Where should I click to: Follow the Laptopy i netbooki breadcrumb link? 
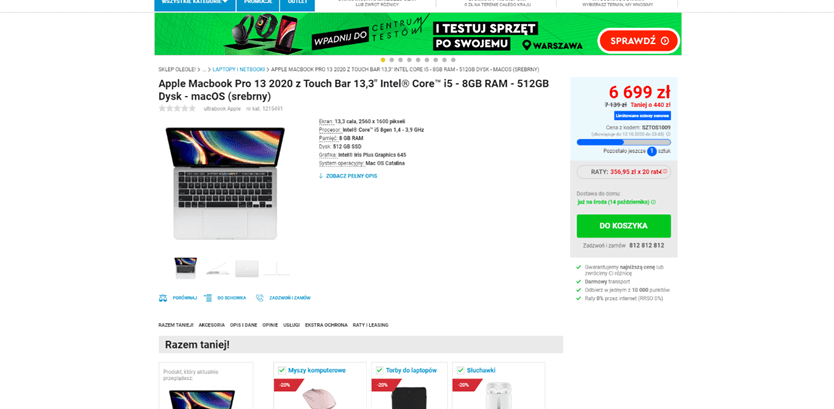pos(239,70)
